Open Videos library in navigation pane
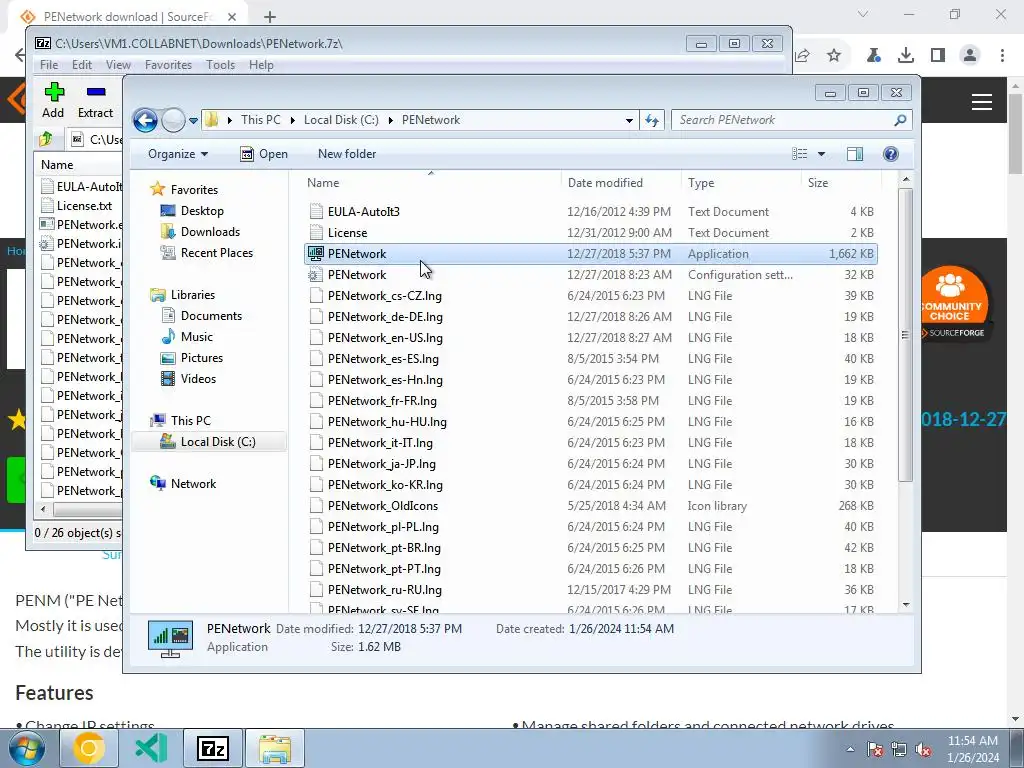This screenshot has width=1024, height=768. (x=198, y=379)
